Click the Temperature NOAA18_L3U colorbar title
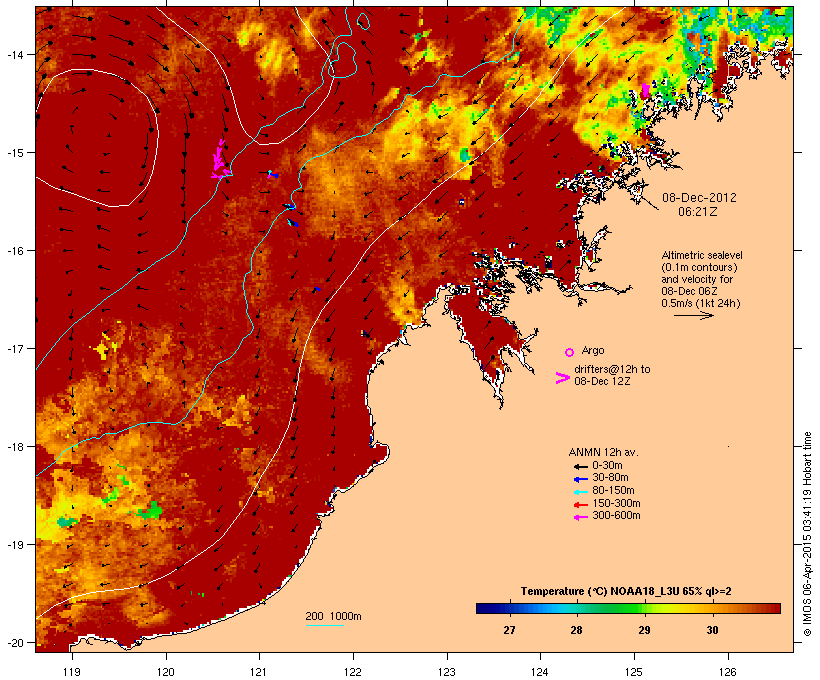The width and height of the screenshot is (820, 680). coord(626,591)
